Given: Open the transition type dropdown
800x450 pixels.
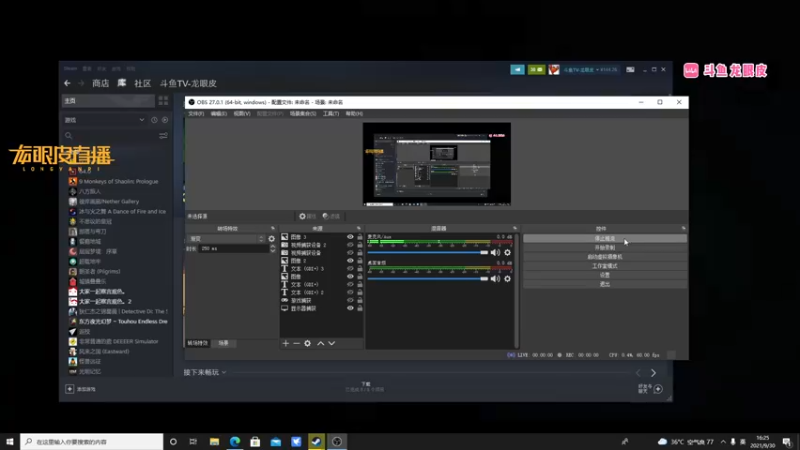Looking at the screenshot, I should tap(226, 239).
